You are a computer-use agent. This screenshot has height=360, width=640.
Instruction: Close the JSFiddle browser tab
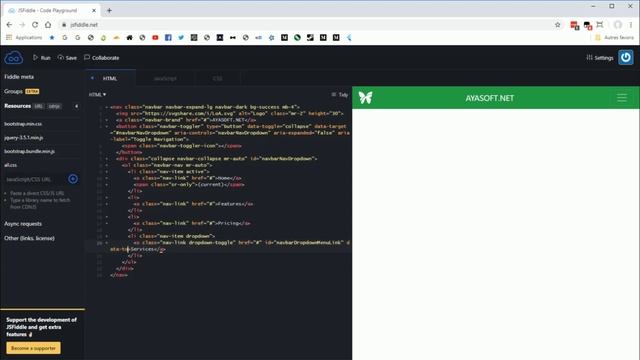94,11
